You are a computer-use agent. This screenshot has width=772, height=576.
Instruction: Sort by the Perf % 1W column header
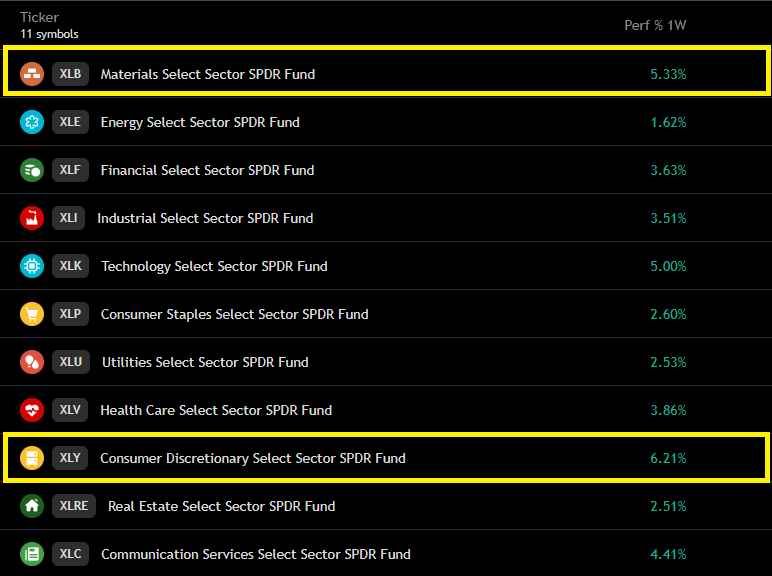point(655,25)
